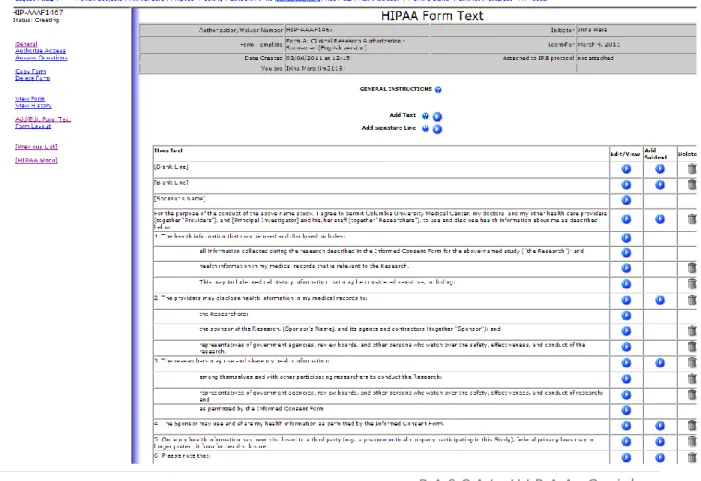Image resolution: width=701 pixels, height=481 pixels.
Task: Edit the 'For the purpose of the conduct' row
Action: coord(626,219)
